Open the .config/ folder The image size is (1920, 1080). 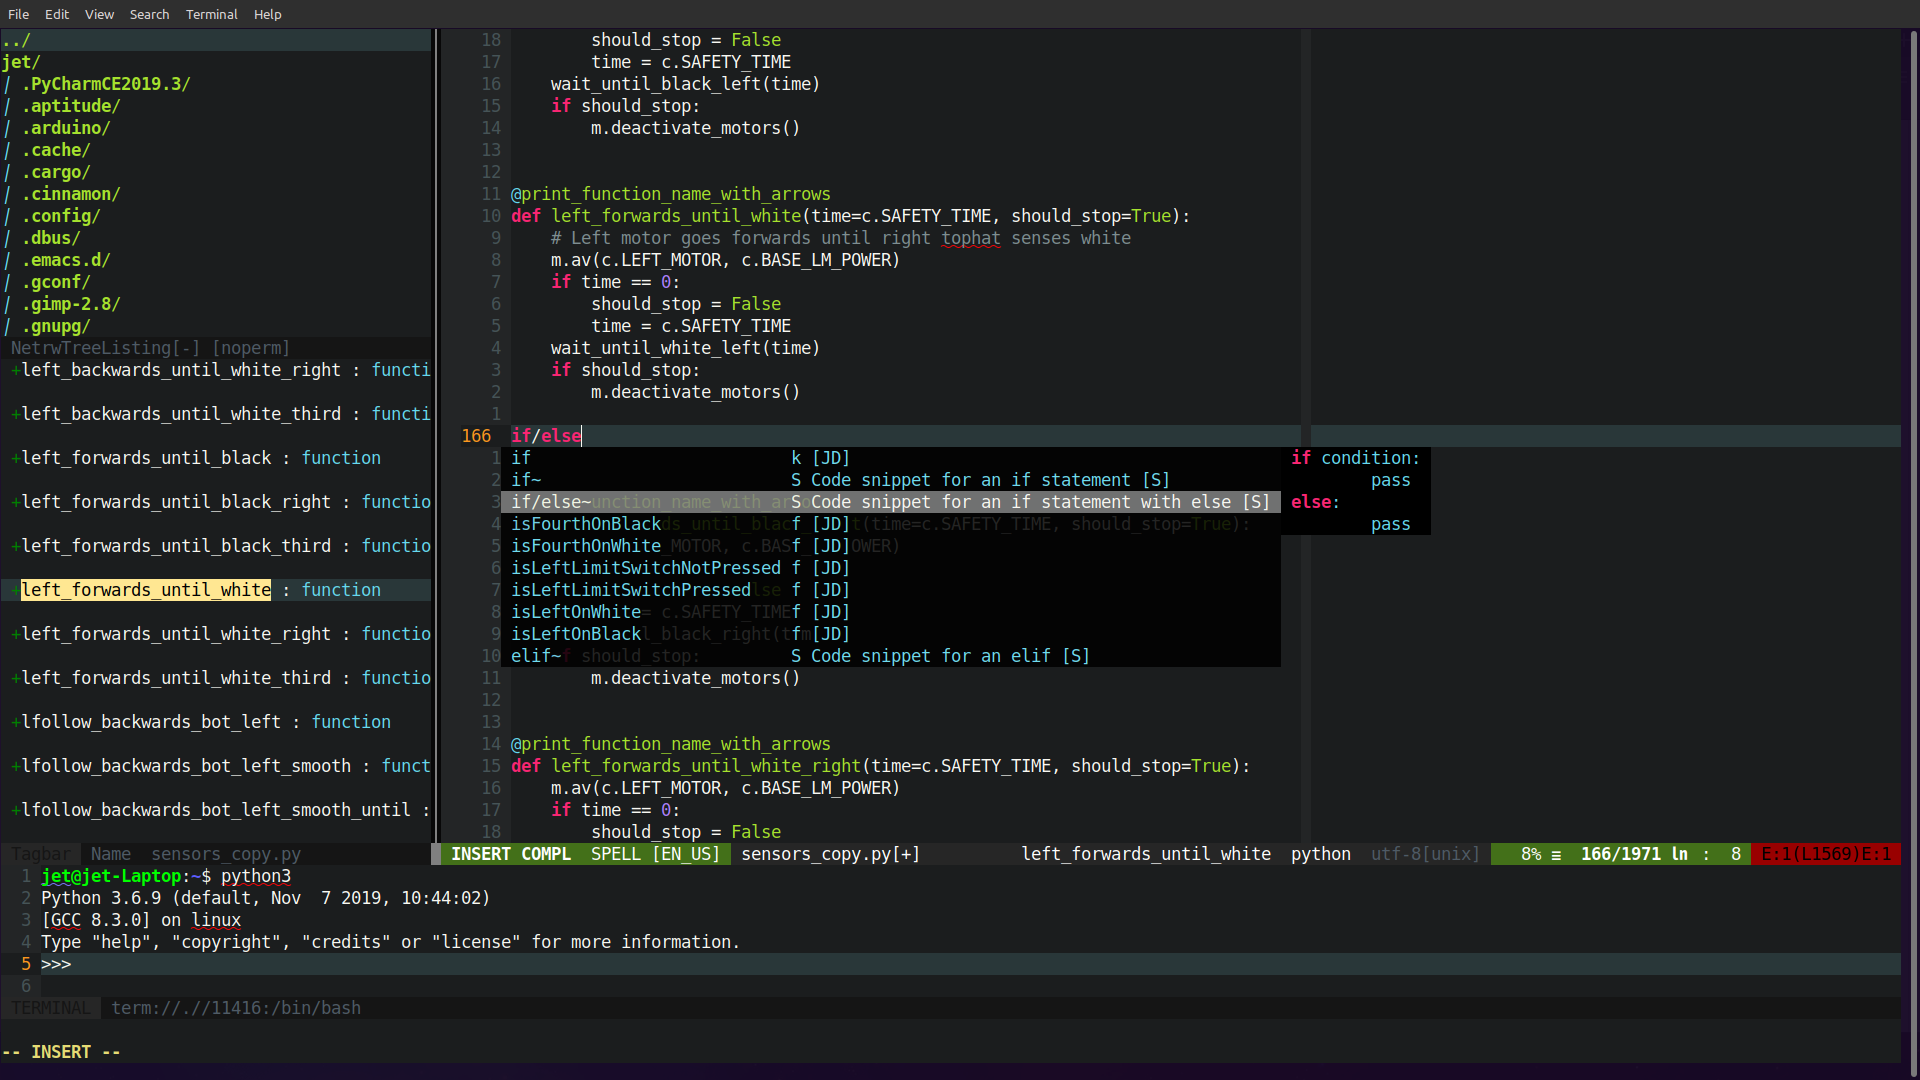pos(61,216)
